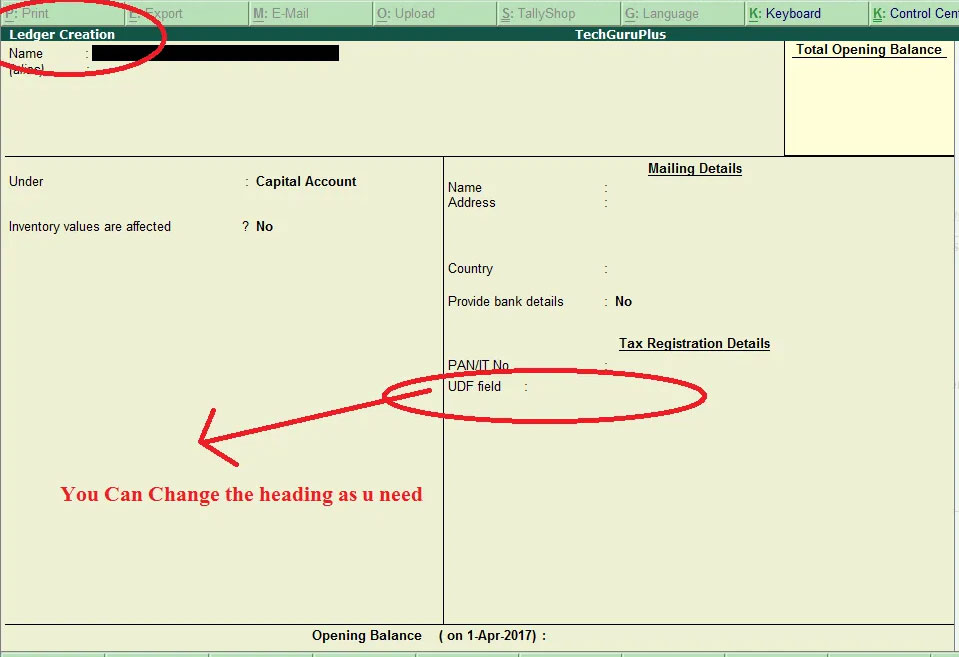Toggle Inventory values are affected No
This screenshot has height=657, width=959.
click(x=264, y=227)
